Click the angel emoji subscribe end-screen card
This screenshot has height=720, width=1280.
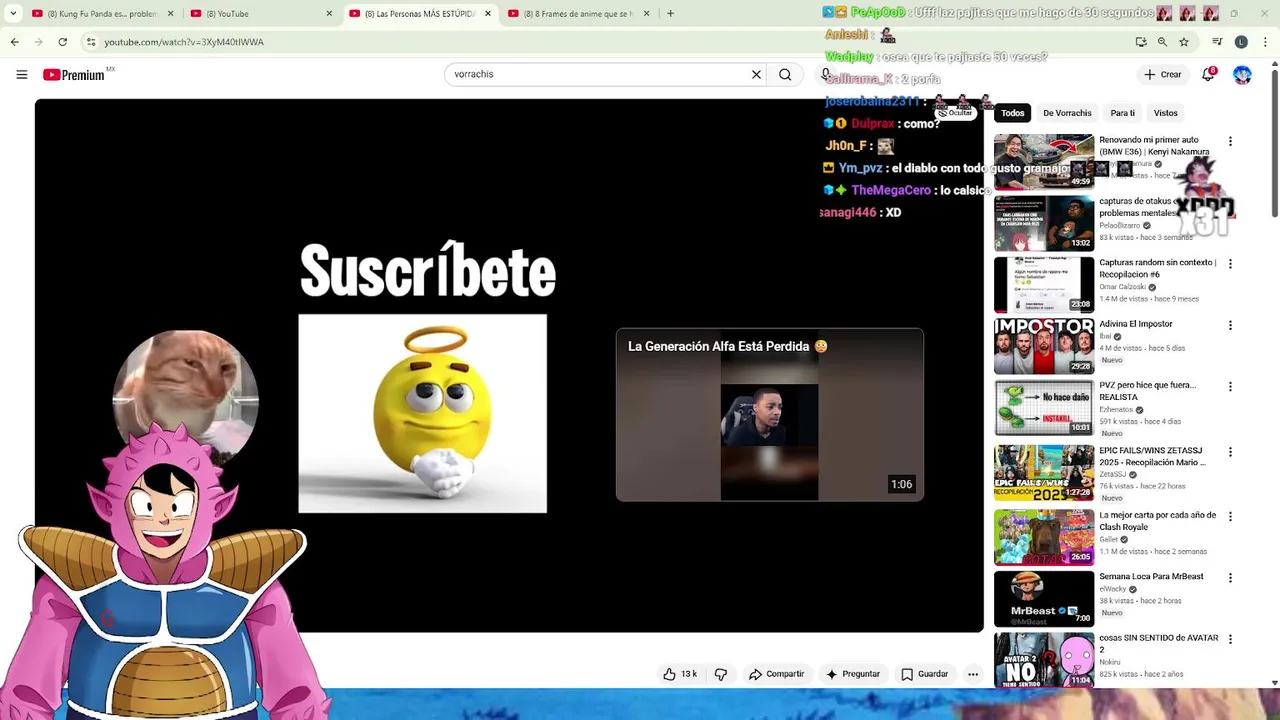tap(422, 414)
